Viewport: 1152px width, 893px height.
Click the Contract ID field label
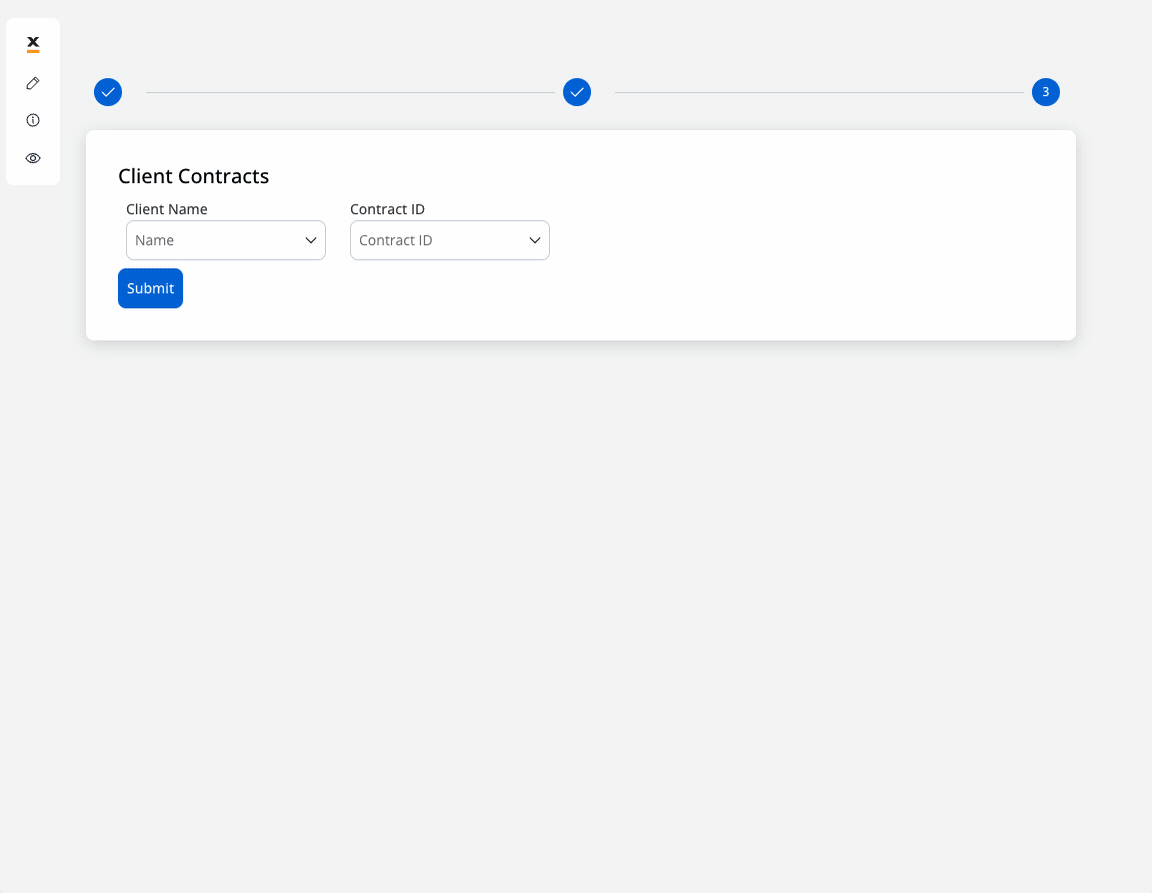point(387,209)
